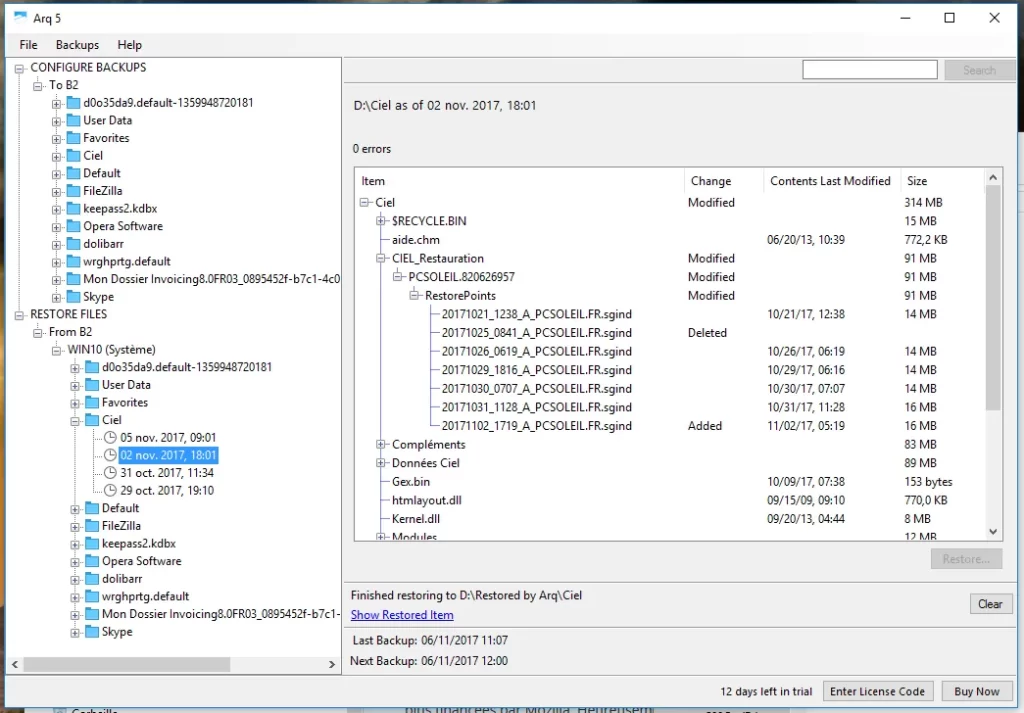Select the htmlayout.dll file row

pos(426,500)
